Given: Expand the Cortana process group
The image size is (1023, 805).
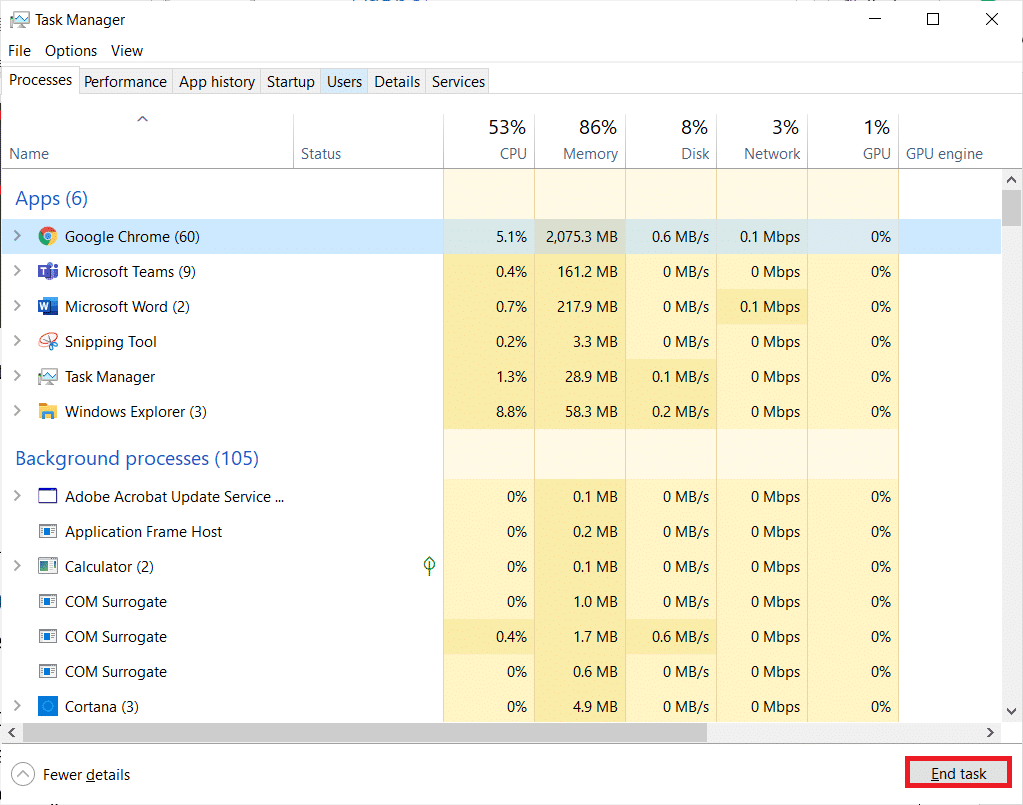Looking at the screenshot, I should [x=18, y=706].
